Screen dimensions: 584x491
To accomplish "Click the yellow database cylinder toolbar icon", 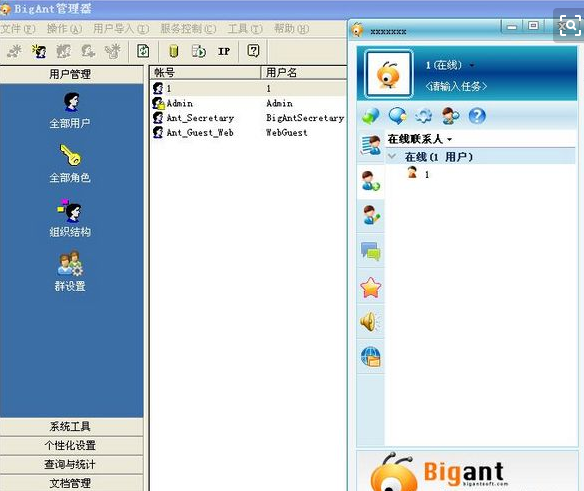I will (174, 51).
